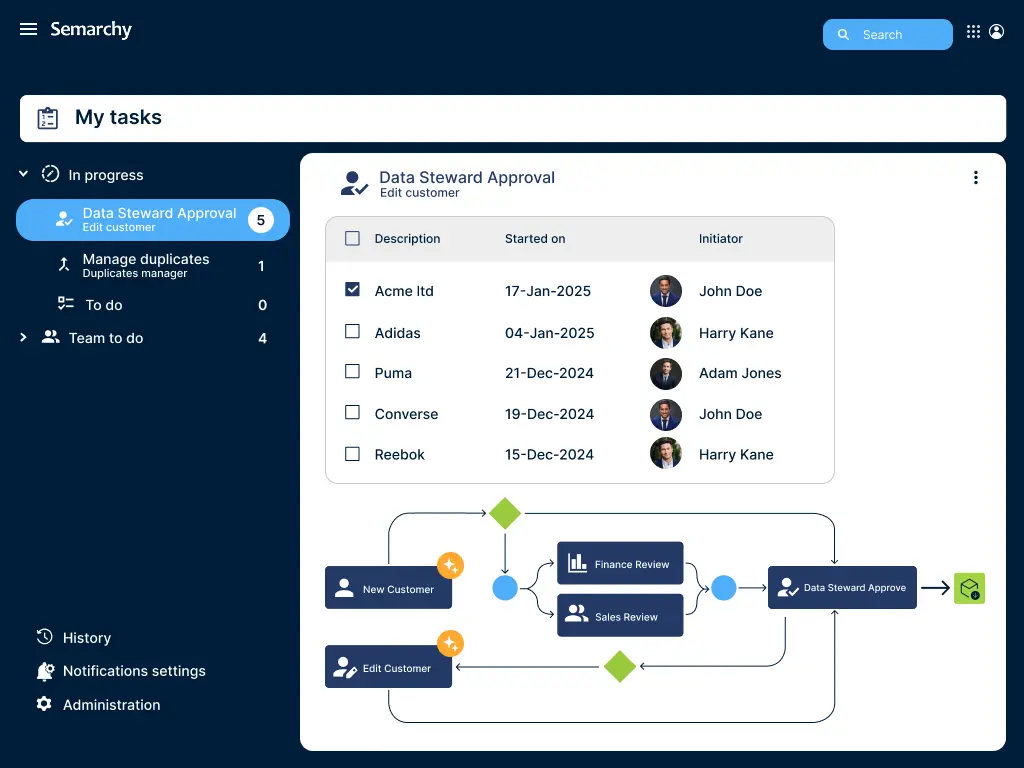Click the bottom green diamond gateway
The width and height of the screenshot is (1024, 768).
click(620, 666)
